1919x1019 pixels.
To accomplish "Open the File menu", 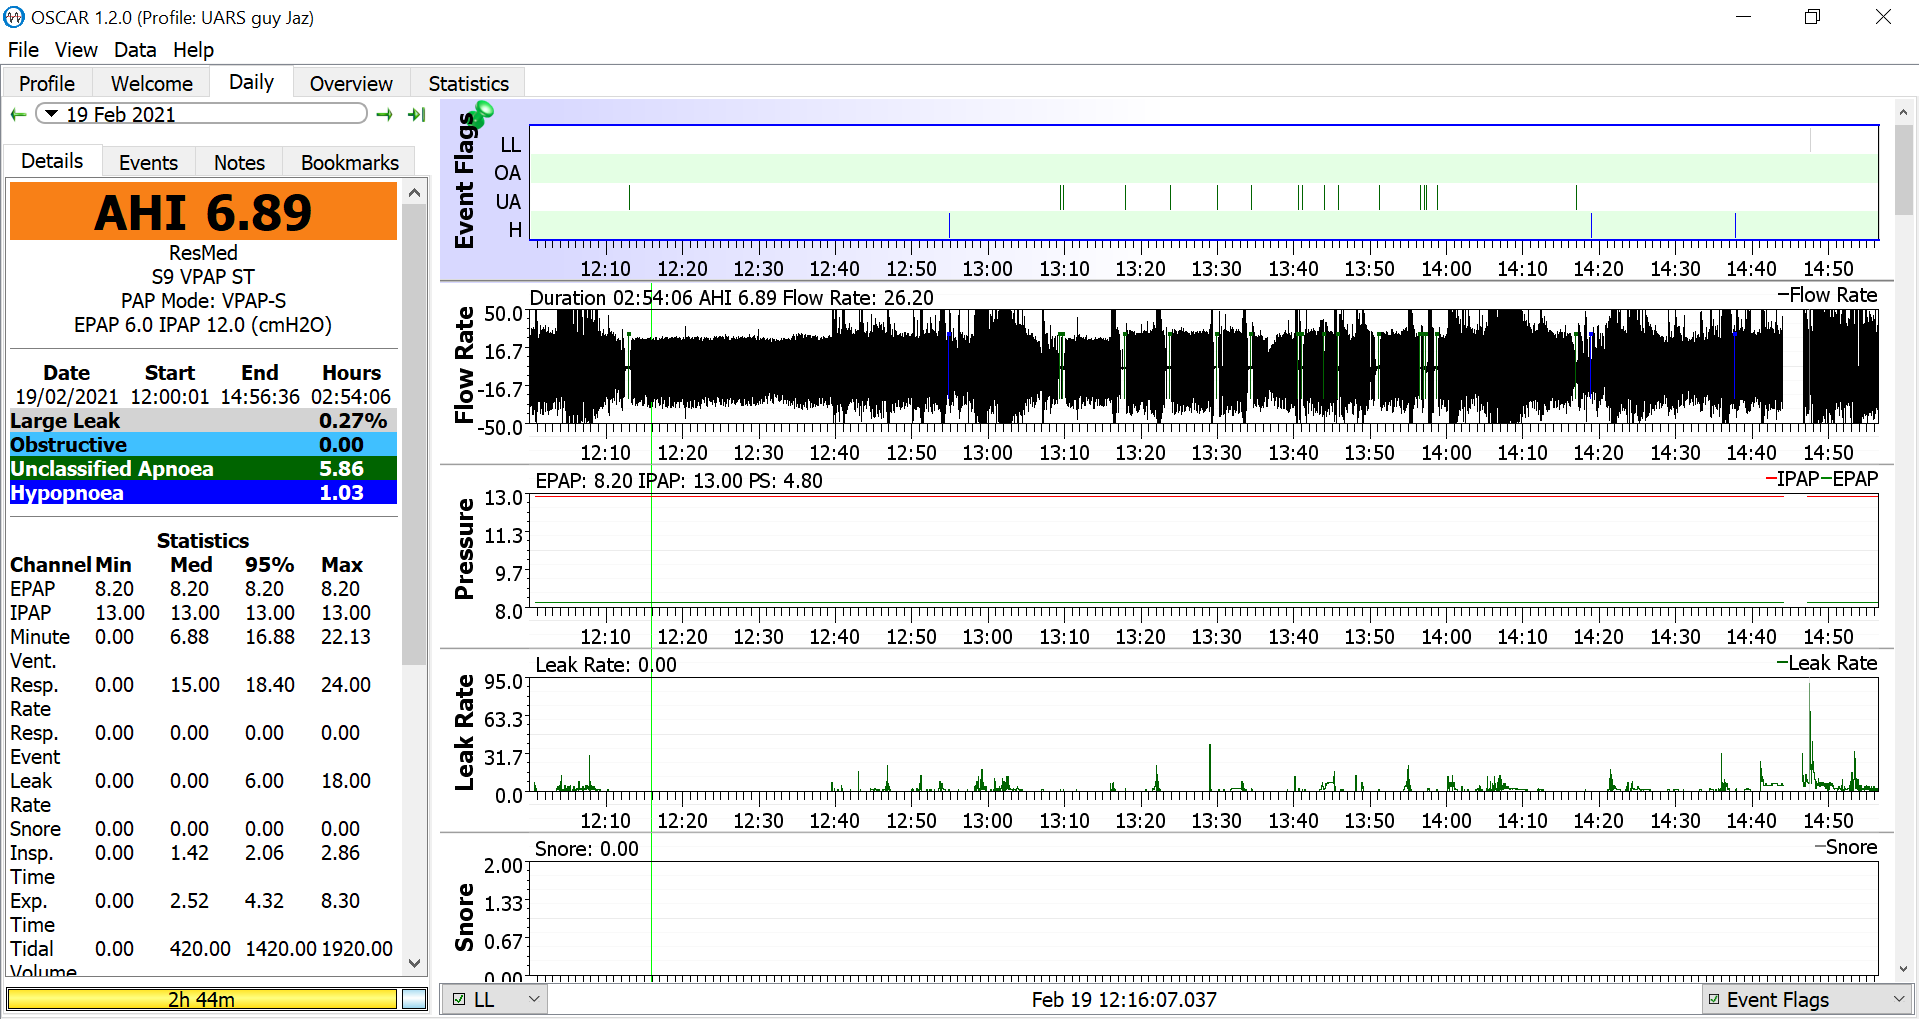I will [23, 50].
